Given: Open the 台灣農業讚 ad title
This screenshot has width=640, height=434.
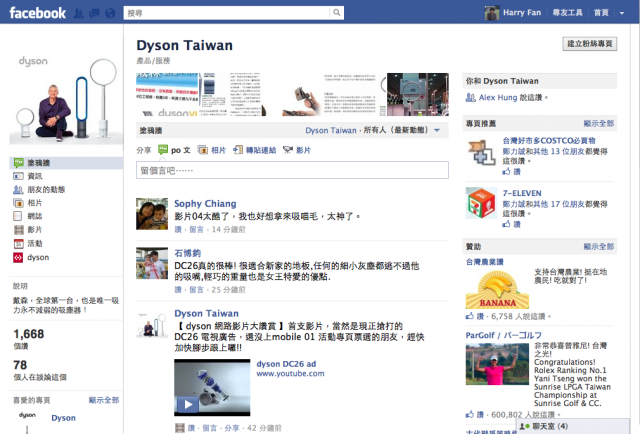Looking at the screenshot, I should (484, 262).
